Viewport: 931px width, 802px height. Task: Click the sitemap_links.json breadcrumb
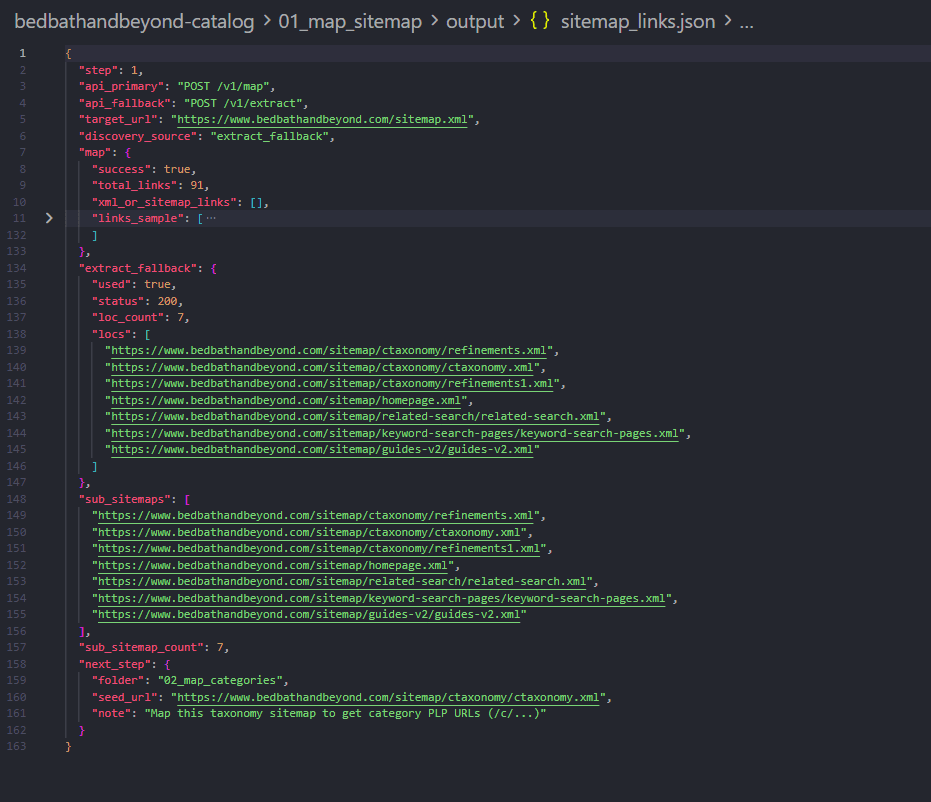click(638, 21)
